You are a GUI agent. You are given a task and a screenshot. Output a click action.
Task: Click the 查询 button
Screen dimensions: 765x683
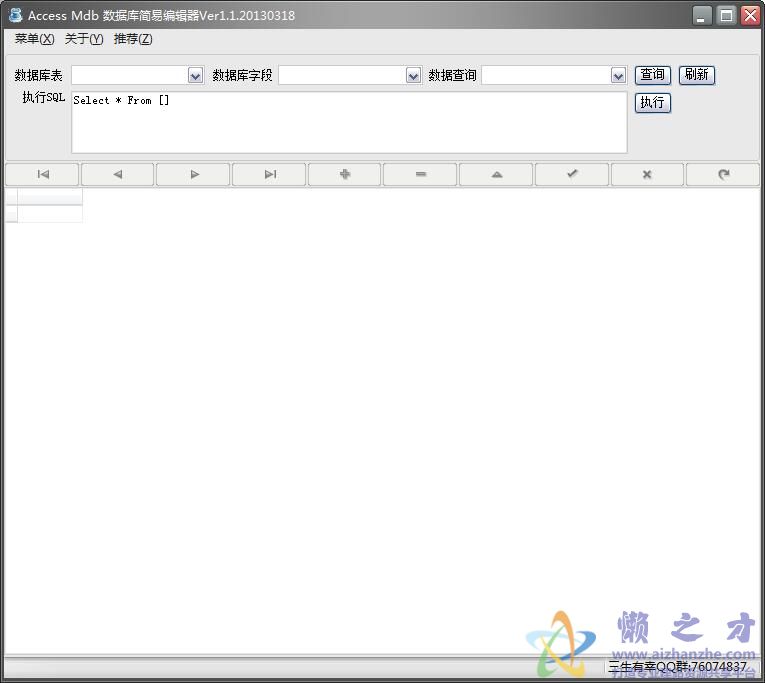click(653, 75)
